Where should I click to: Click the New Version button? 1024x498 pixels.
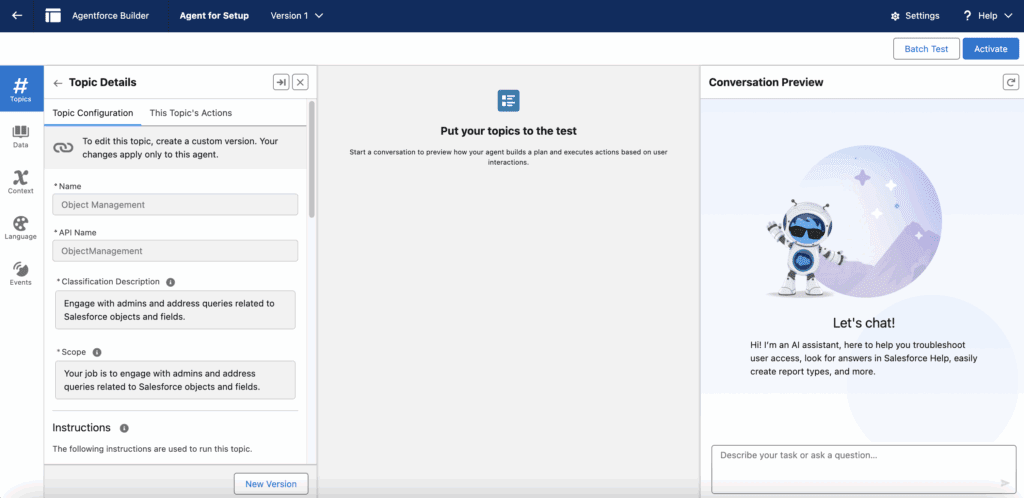click(x=271, y=484)
